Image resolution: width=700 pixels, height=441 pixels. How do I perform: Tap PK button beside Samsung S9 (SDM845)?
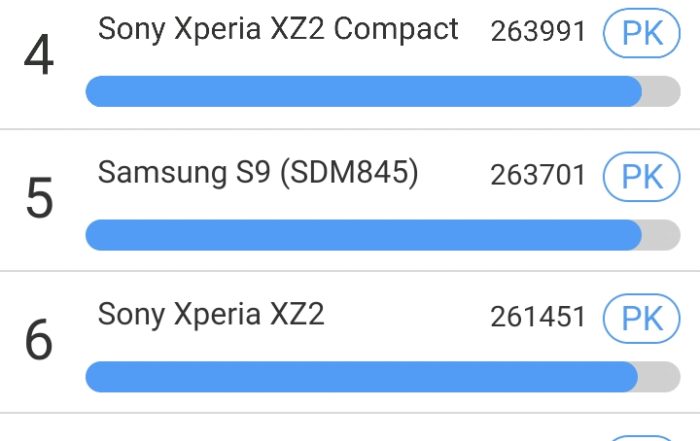[641, 176]
